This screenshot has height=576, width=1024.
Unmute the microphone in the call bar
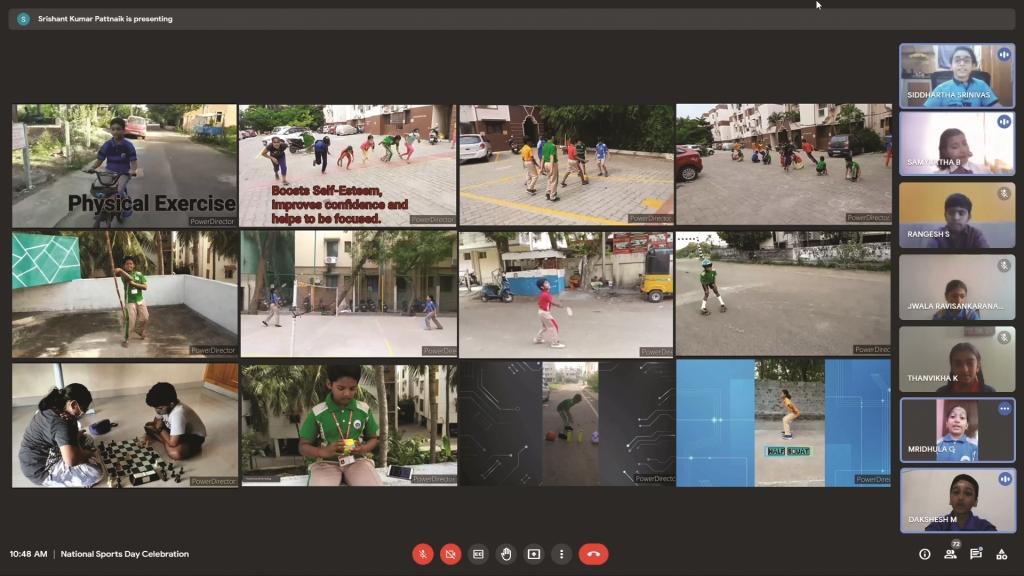click(423, 554)
